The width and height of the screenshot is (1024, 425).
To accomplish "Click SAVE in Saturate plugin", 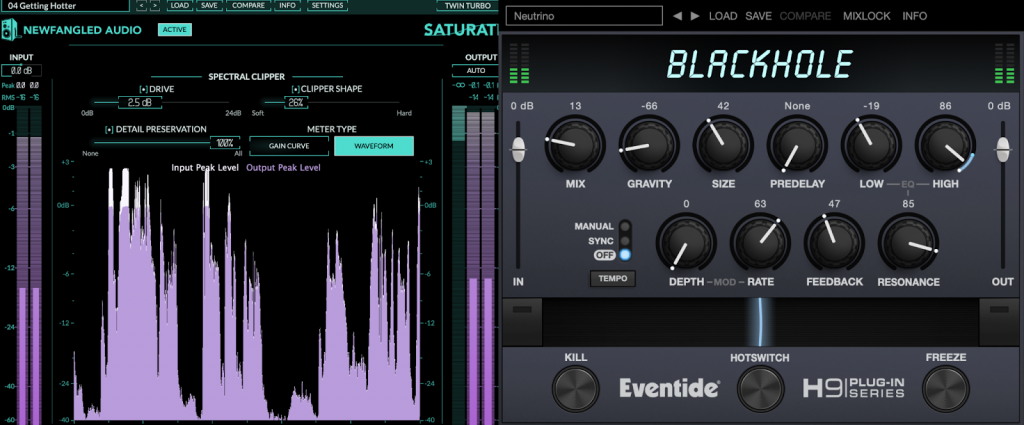I will [210, 6].
